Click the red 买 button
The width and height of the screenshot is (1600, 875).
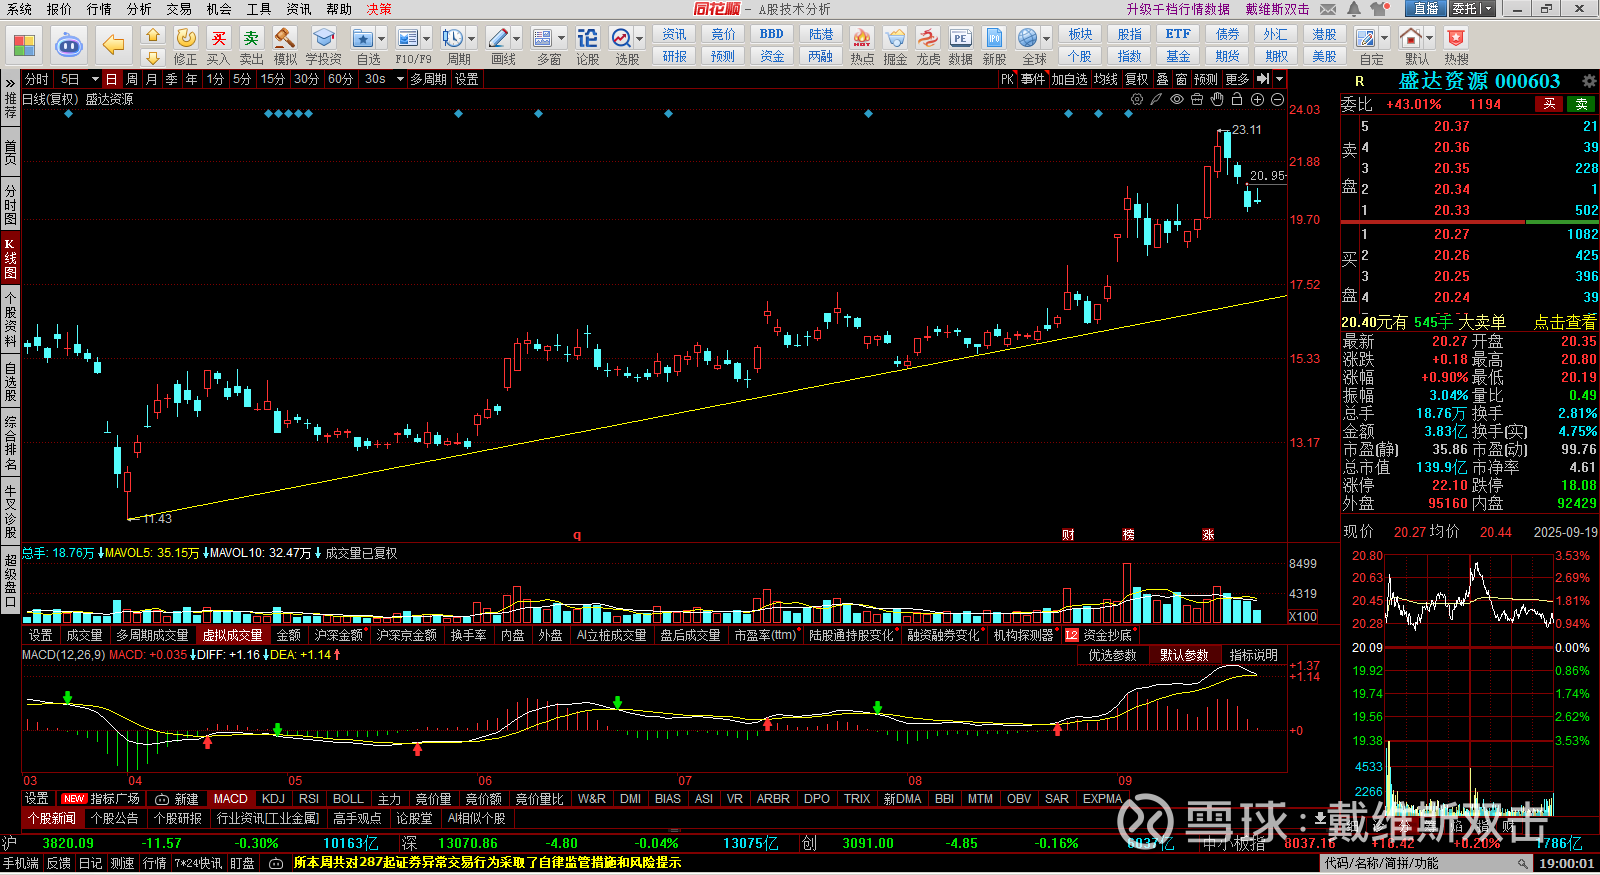pyautogui.click(x=1549, y=104)
